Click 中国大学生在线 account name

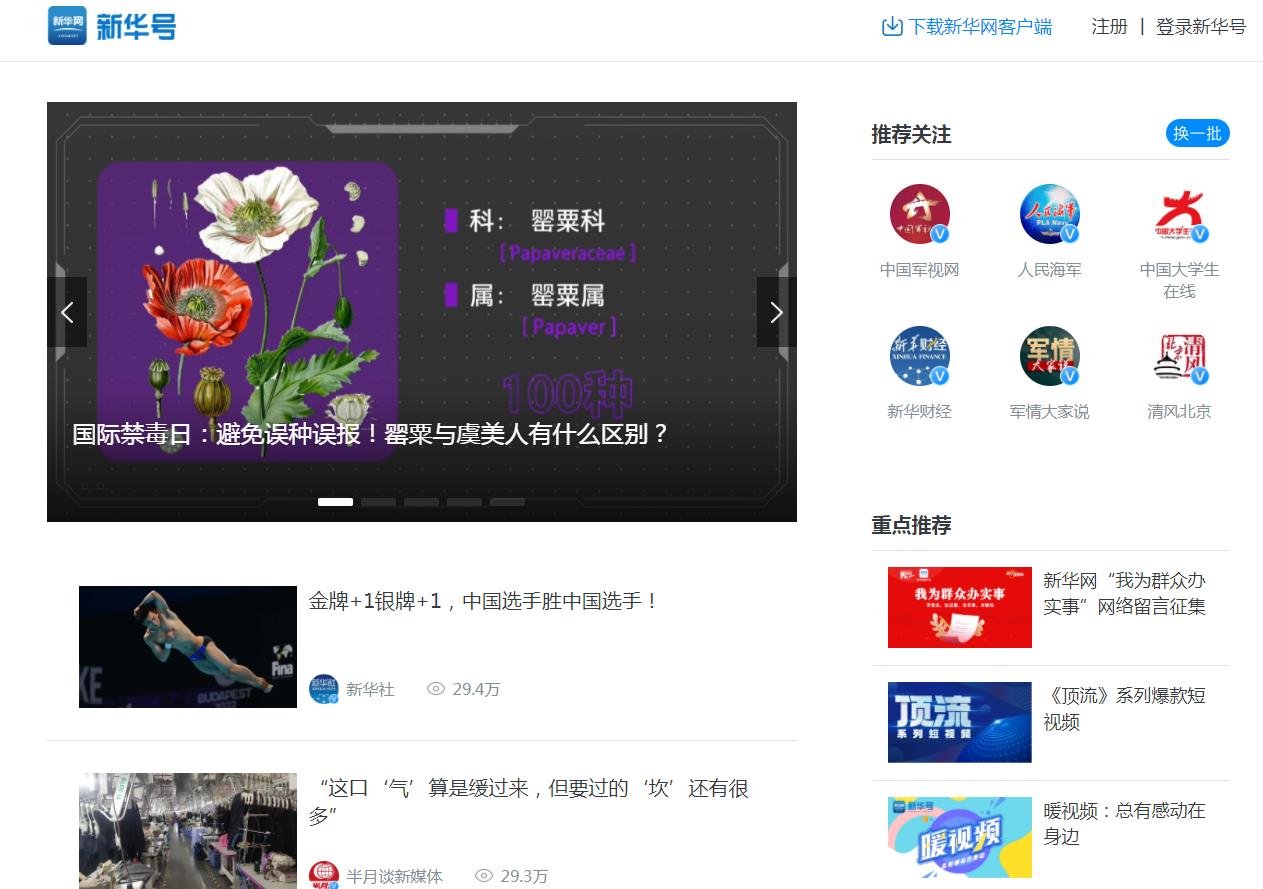coord(1179,281)
